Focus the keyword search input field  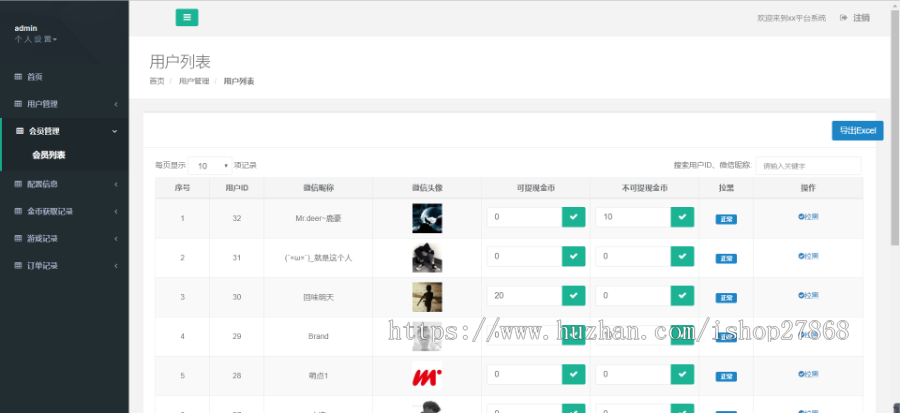pyautogui.click(x=808, y=166)
